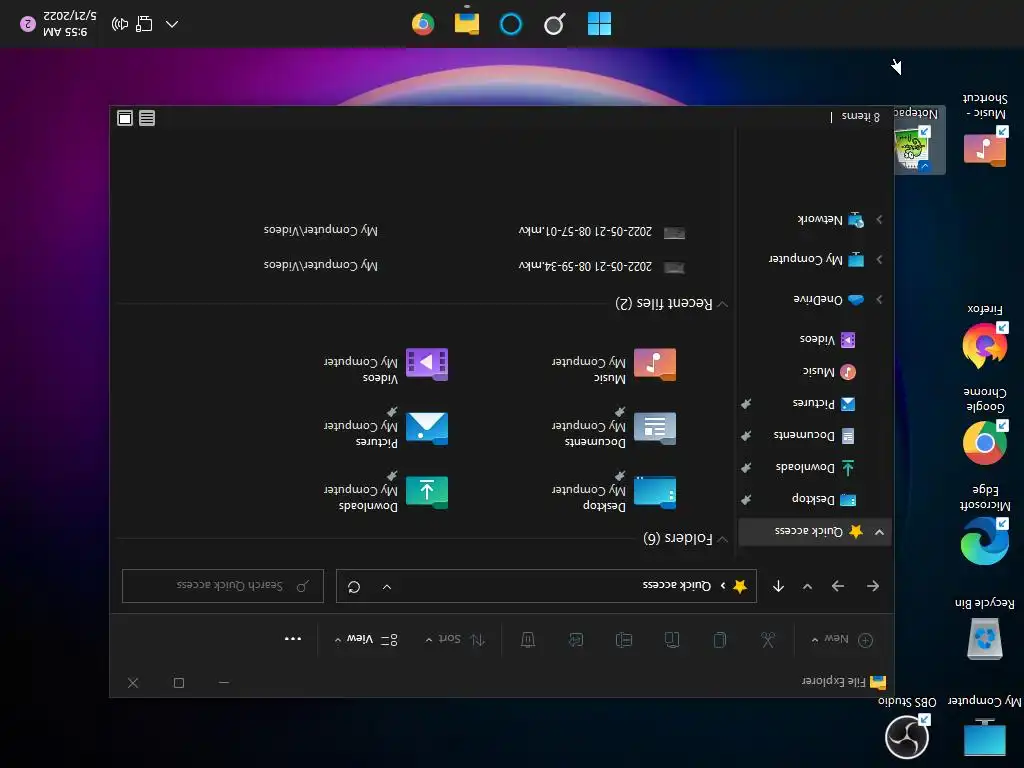Open the recent locations chevron
The width and height of the screenshot is (1024, 768).
tap(808, 586)
